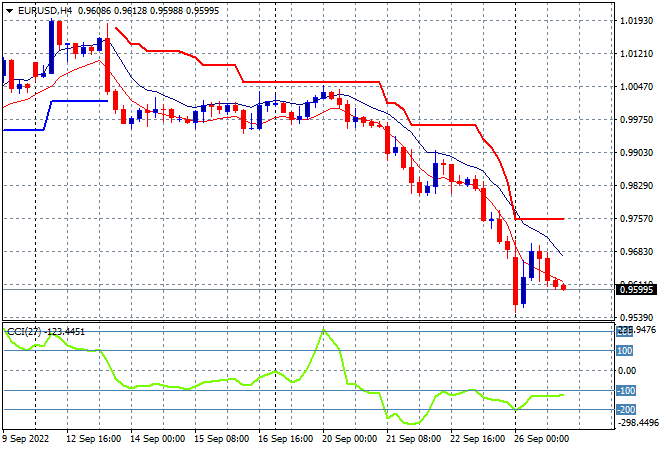Click the EURUSD,H4 chart title
The height and width of the screenshot is (450, 660).
click(x=45, y=11)
